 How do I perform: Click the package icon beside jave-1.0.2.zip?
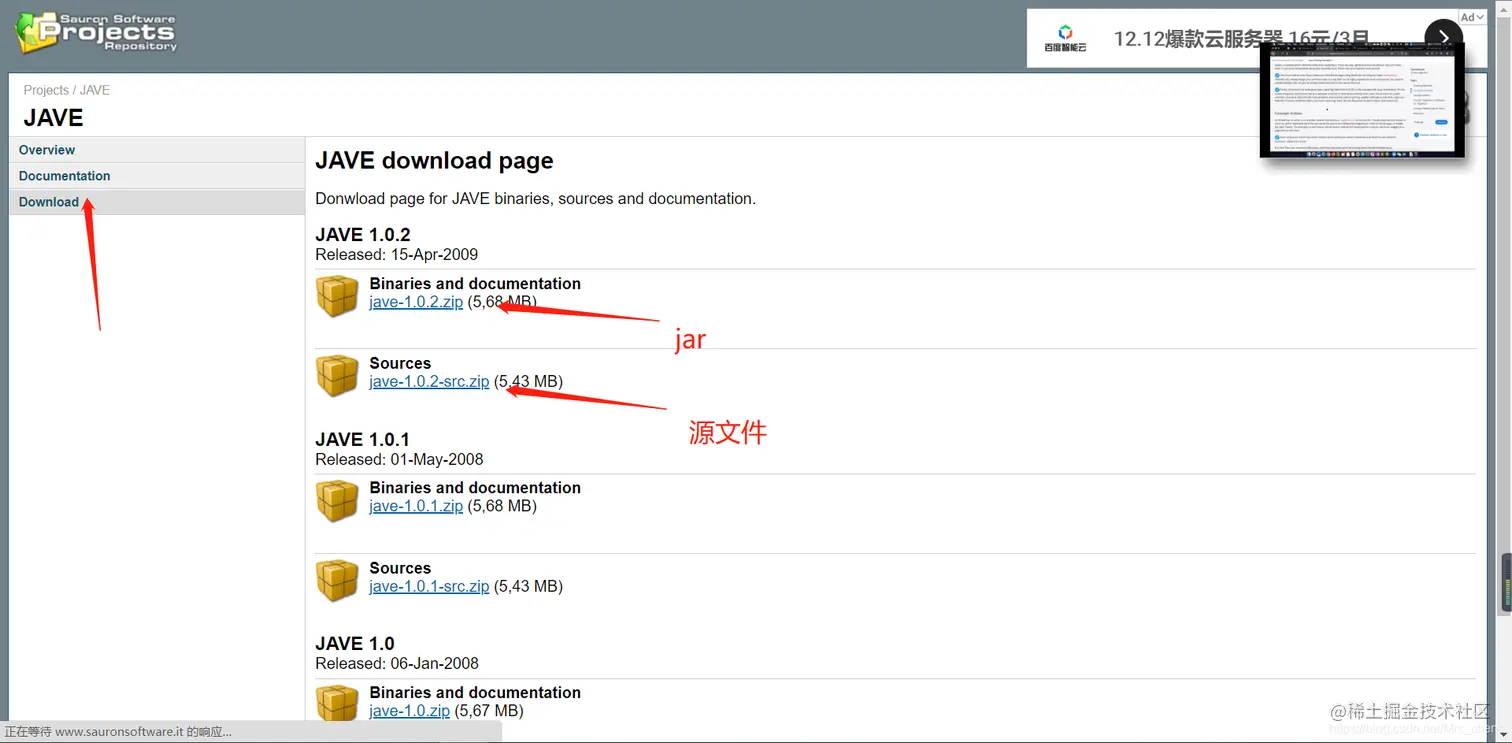coord(337,296)
